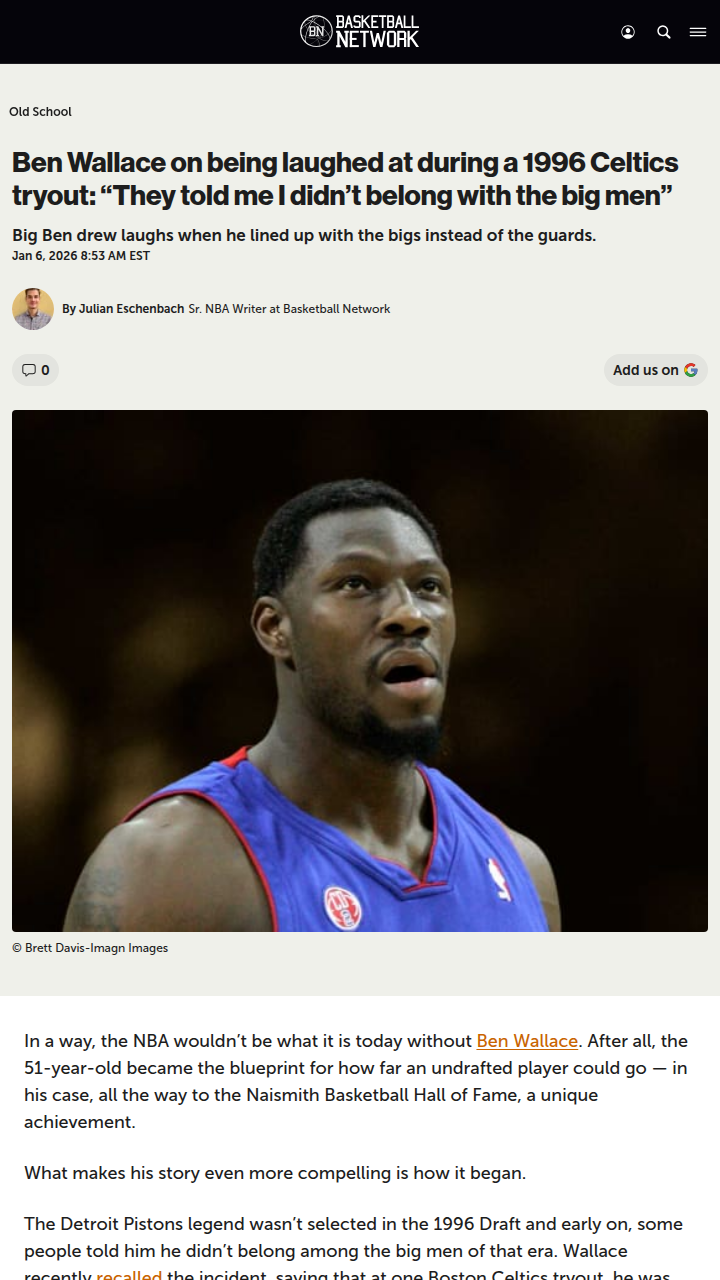
Task: Click the Brett Davis-Imagn Images photo credit
Action: 90,948
